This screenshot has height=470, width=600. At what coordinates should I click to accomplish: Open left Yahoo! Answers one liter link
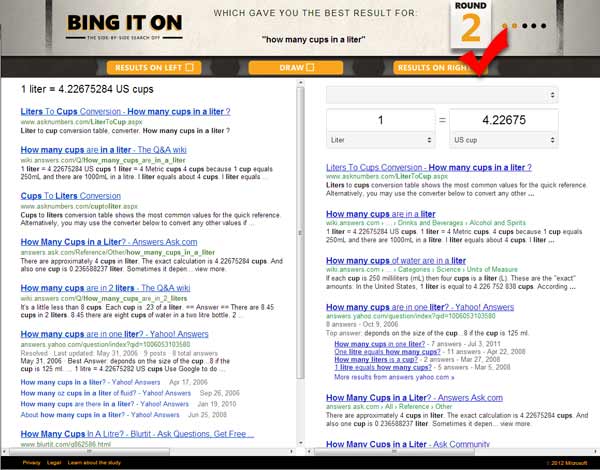(x=114, y=334)
